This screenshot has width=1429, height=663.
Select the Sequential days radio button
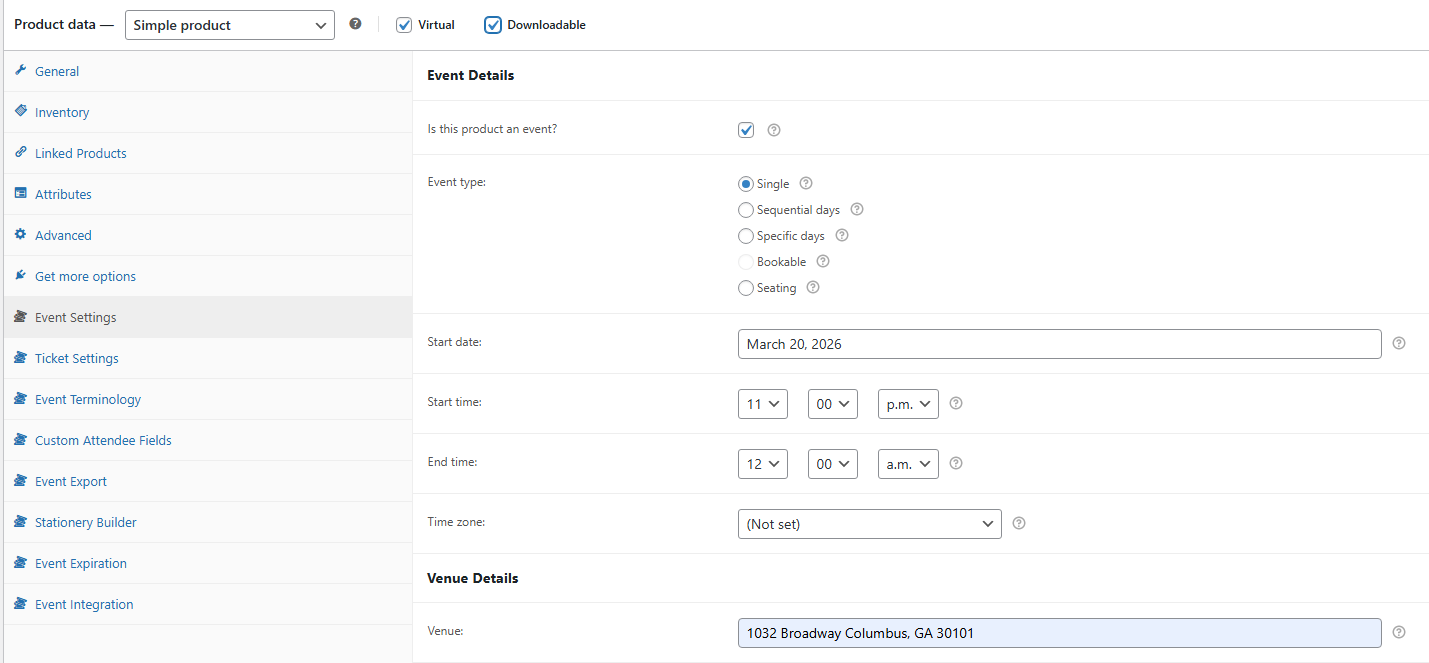pyautogui.click(x=745, y=210)
